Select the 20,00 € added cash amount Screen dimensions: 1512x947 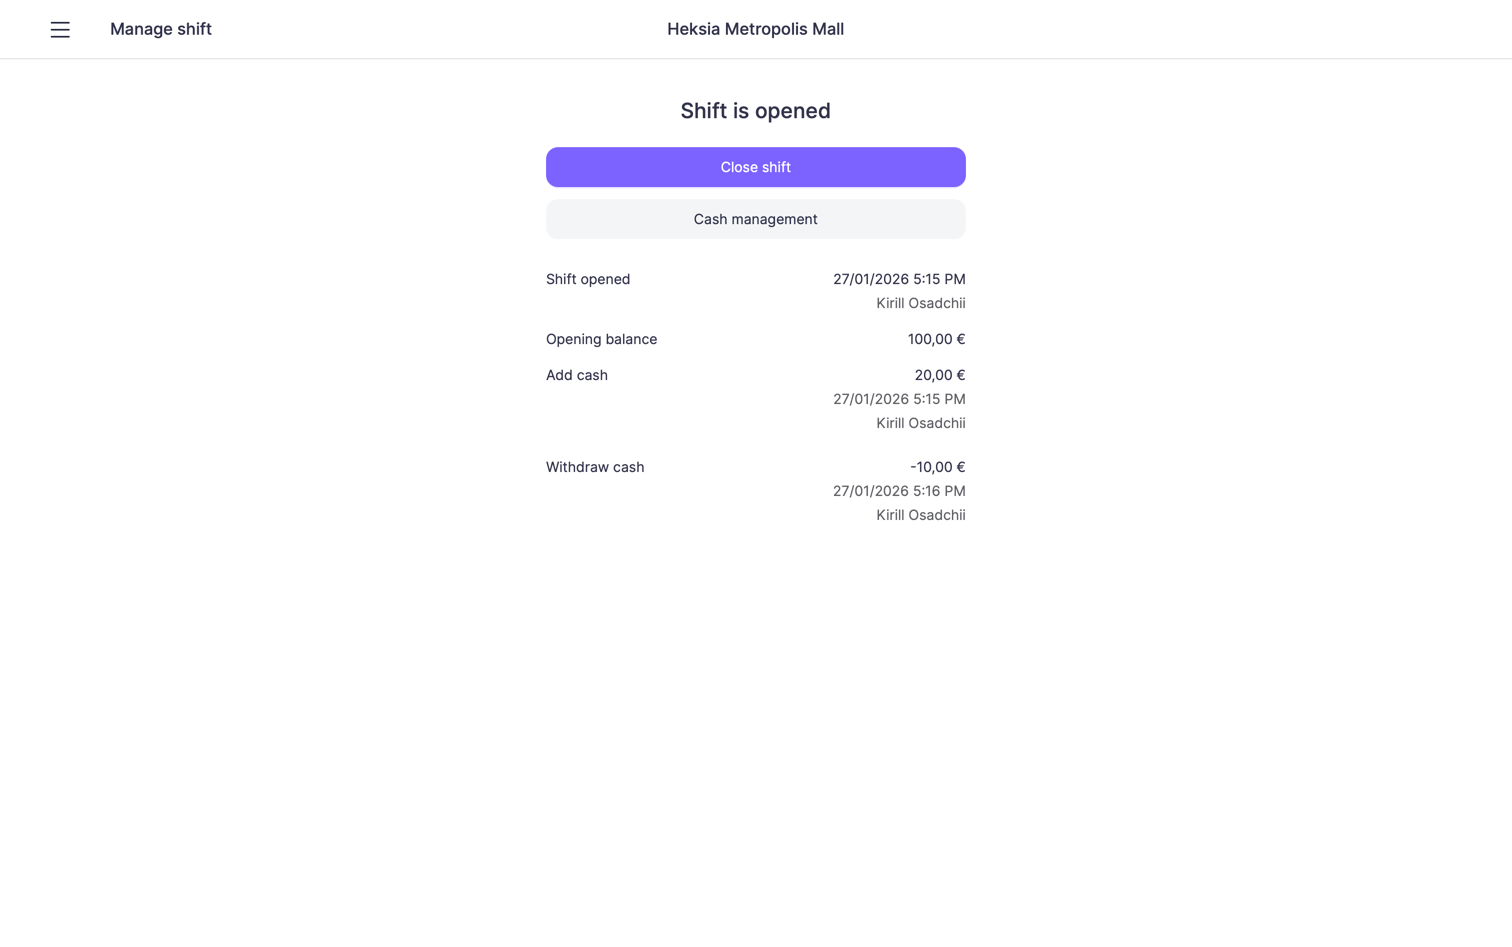pyautogui.click(x=939, y=375)
